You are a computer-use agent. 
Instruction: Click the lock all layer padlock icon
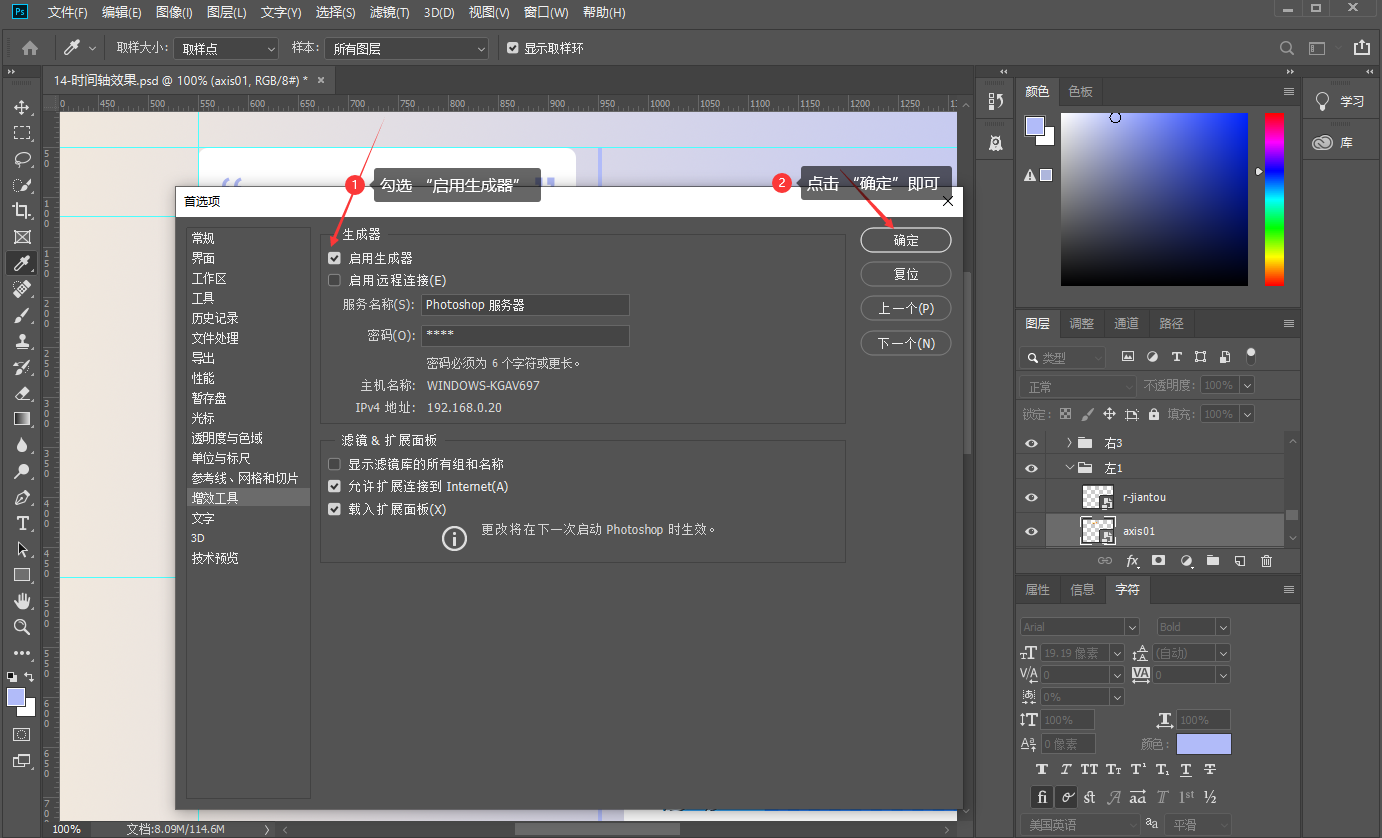1154,414
